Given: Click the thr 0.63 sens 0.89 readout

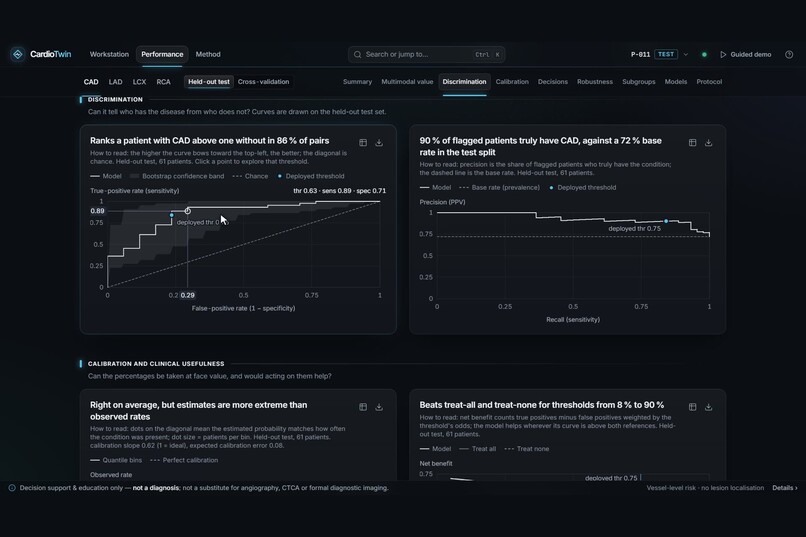Looking at the screenshot, I should (x=339, y=191).
